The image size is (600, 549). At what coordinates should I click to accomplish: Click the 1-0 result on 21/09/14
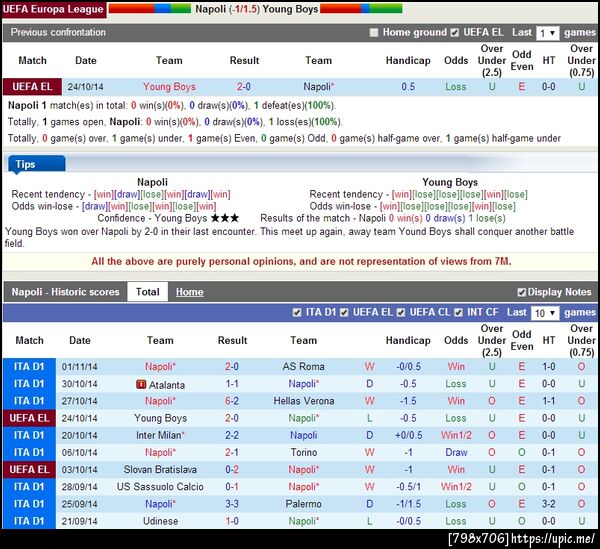[x=232, y=521]
